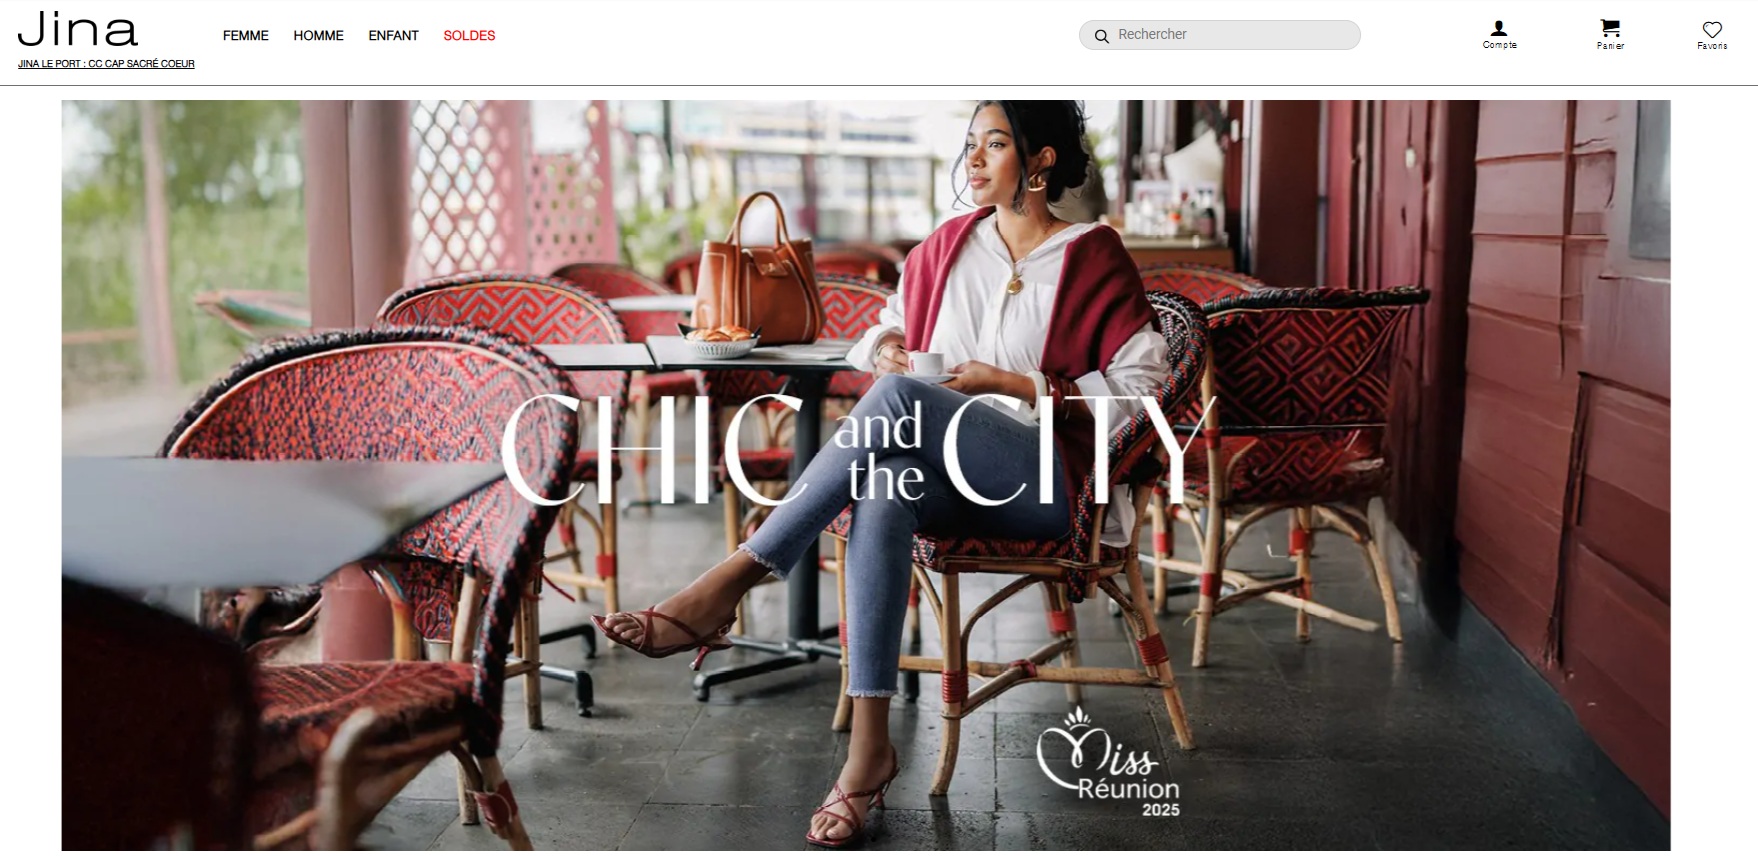
Task: Click the brown leather handbag in banner
Action: click(x=758, y=268)
